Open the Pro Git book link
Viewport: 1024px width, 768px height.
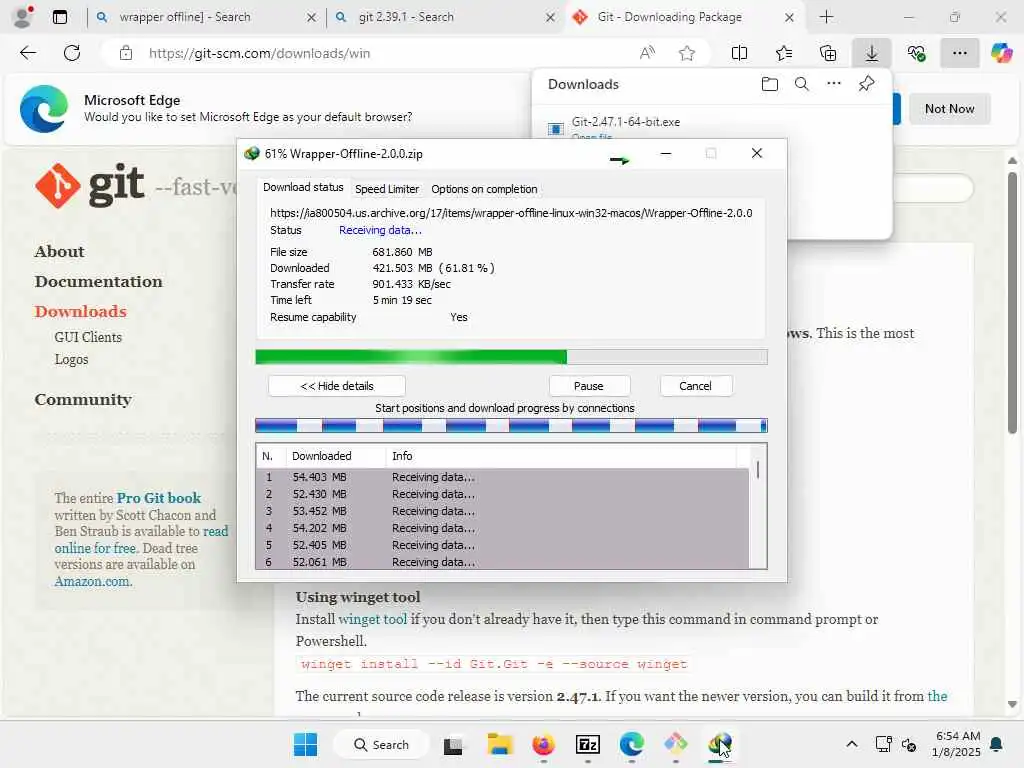pos(159,498)
